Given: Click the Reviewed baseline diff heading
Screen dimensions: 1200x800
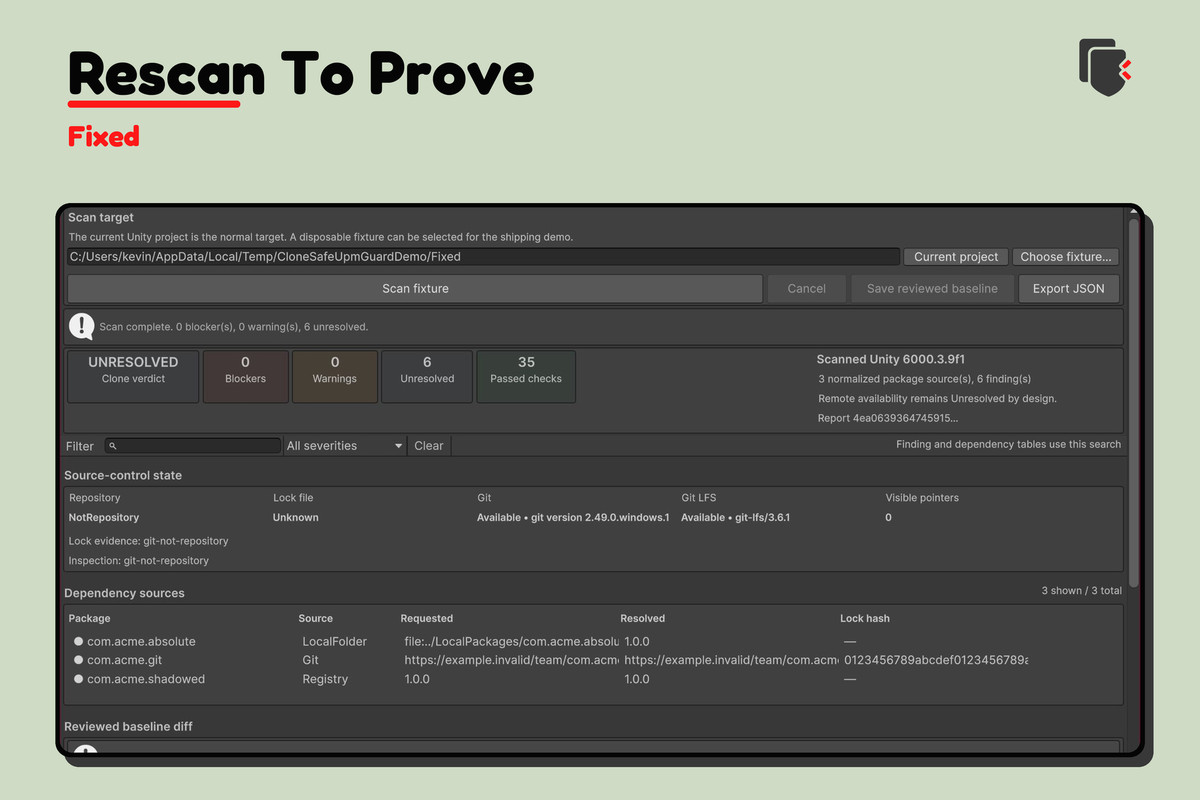Looking at the screenshot, I should coord(128,727).
